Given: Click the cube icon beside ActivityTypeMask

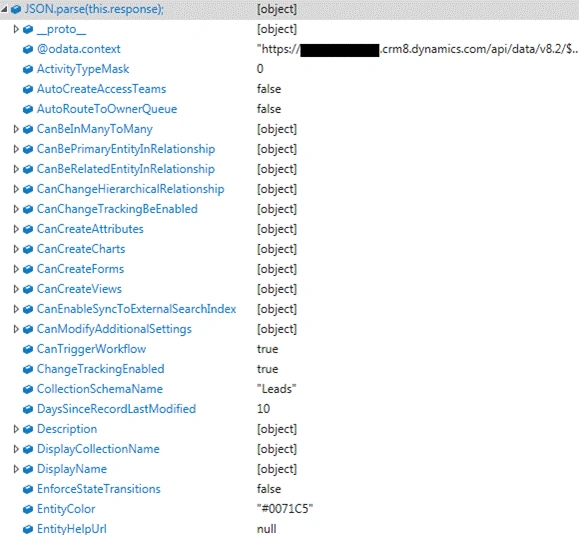Looking at the screenshot, I should tap(28, 69).
